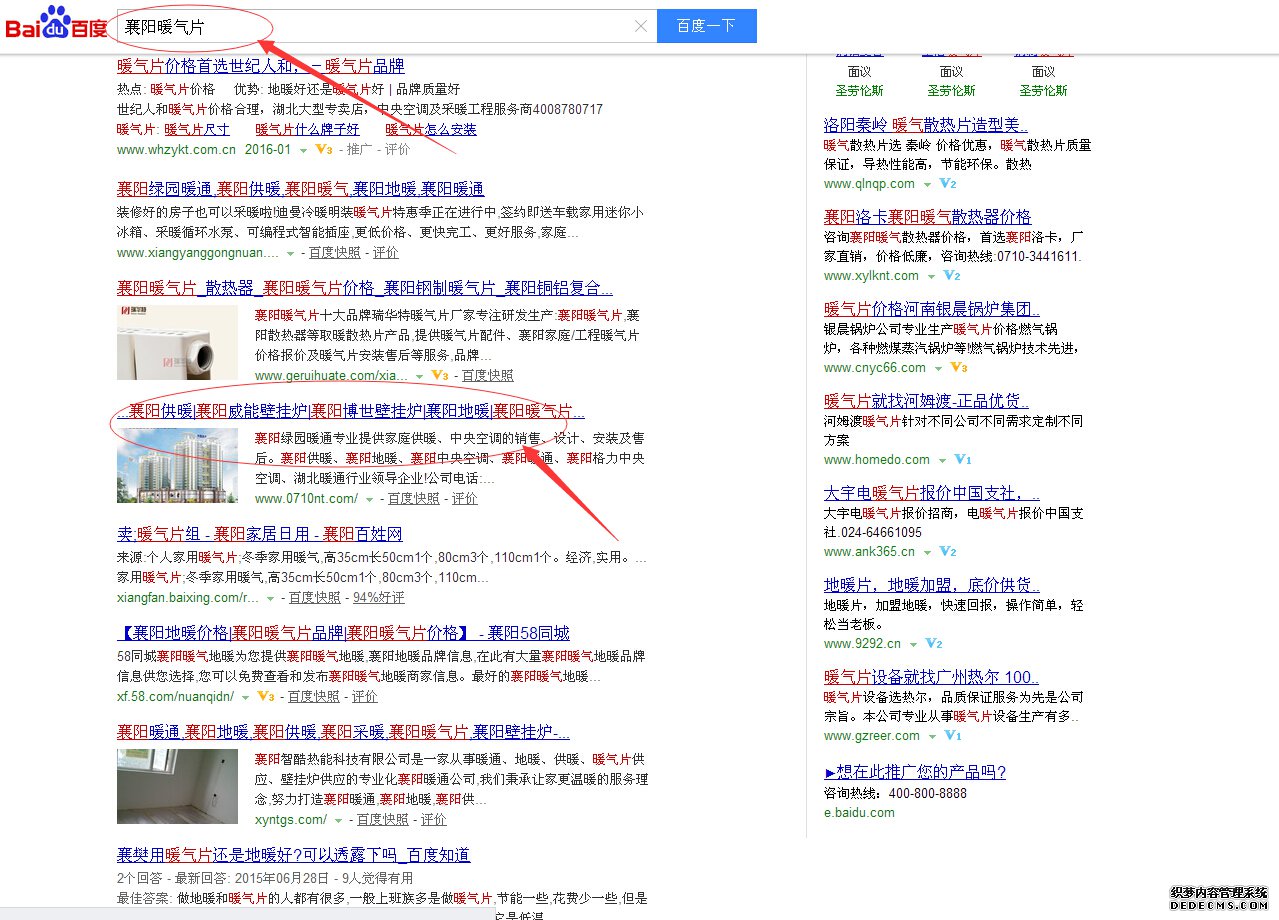Click the 百度一下 search button
1279x920 pixels.
coord(706,26)
